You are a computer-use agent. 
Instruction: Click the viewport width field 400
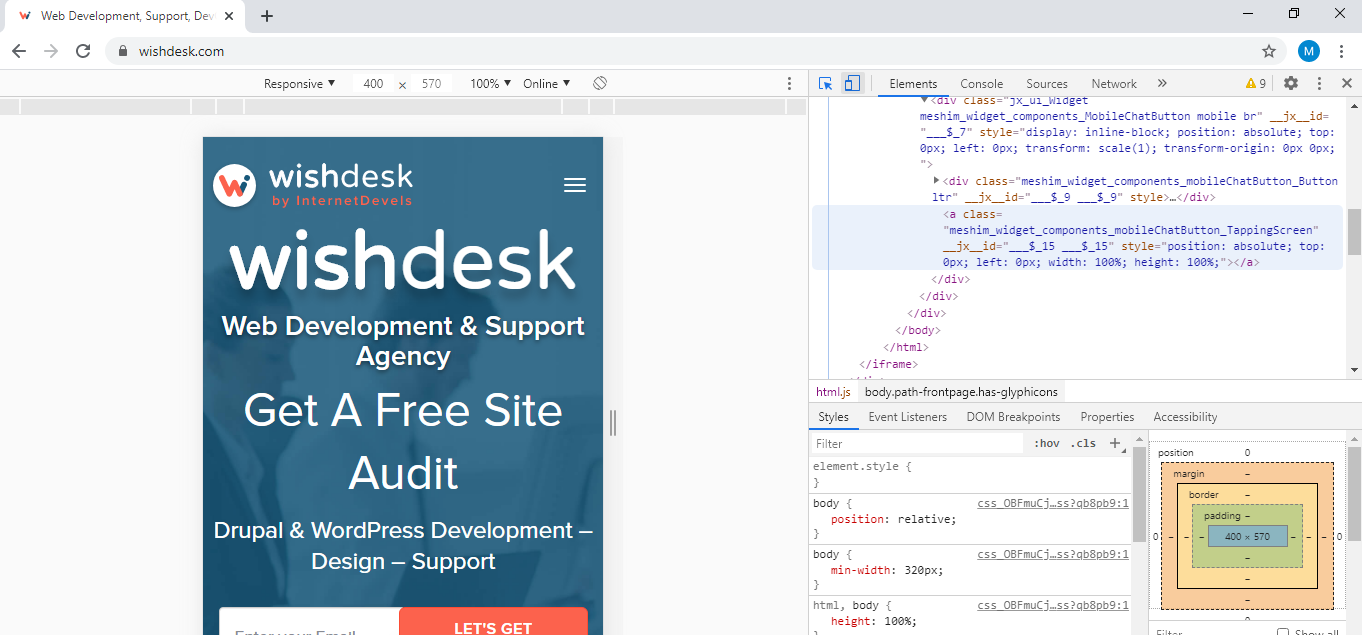tap(373, 84)
